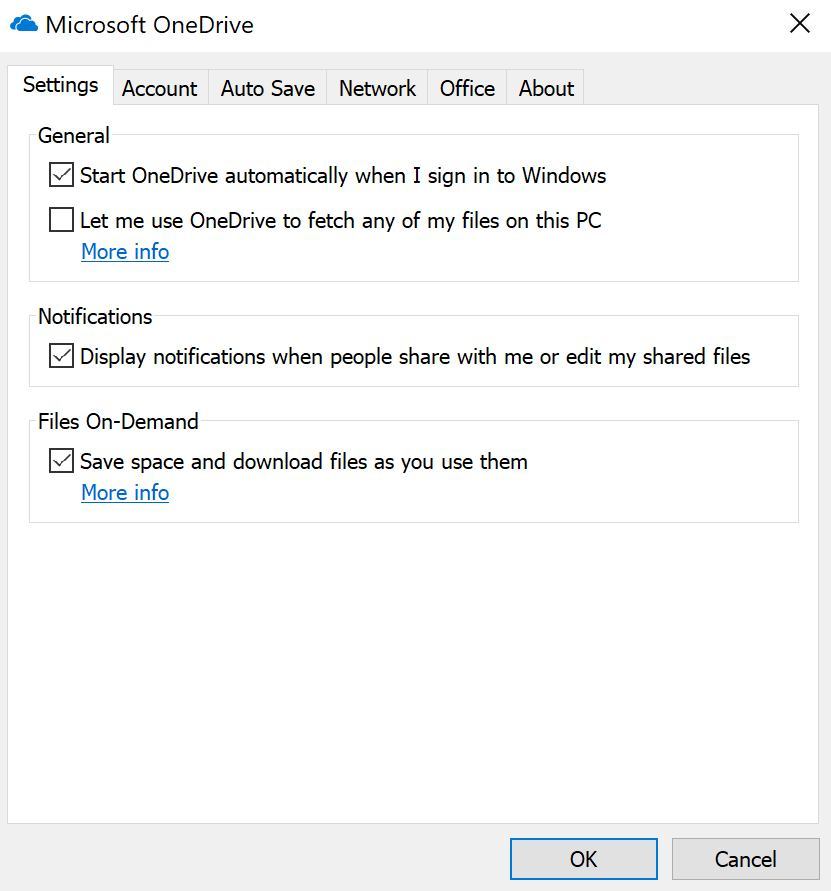Open More info link under fetch files option
The image size is (831, 891).
tap(125, 252)
